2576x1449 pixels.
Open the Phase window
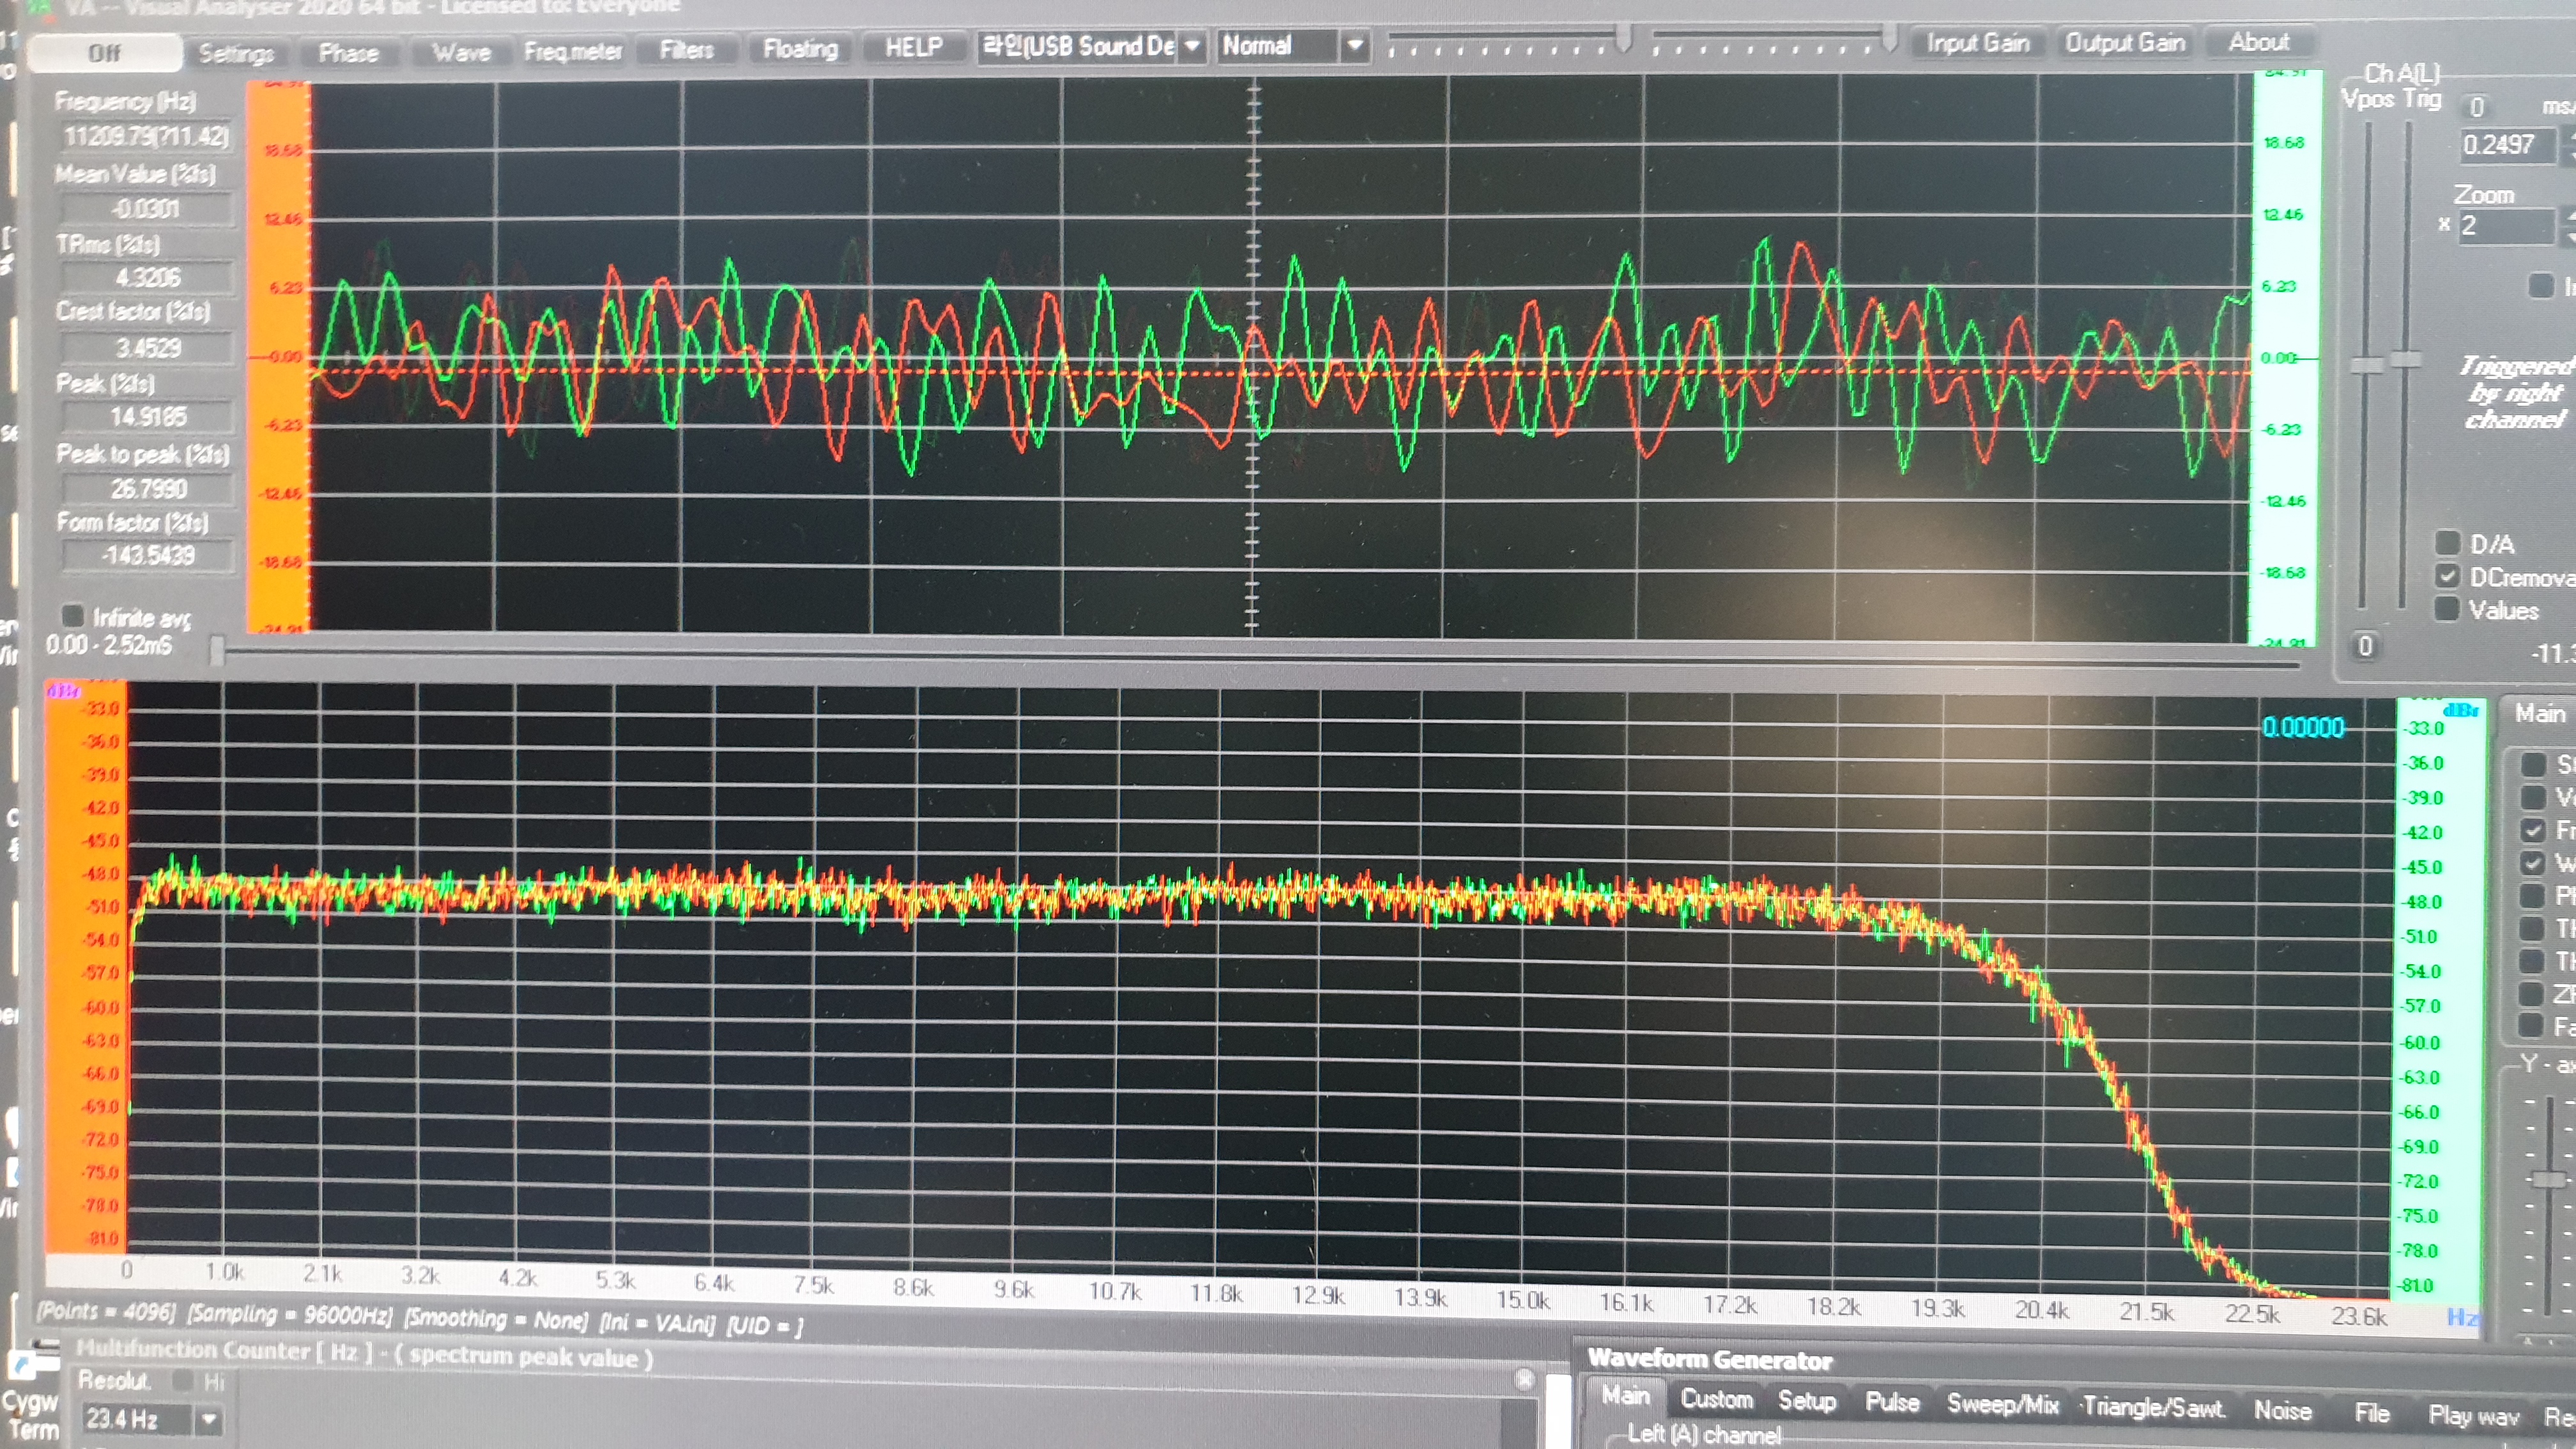(348, 52)
